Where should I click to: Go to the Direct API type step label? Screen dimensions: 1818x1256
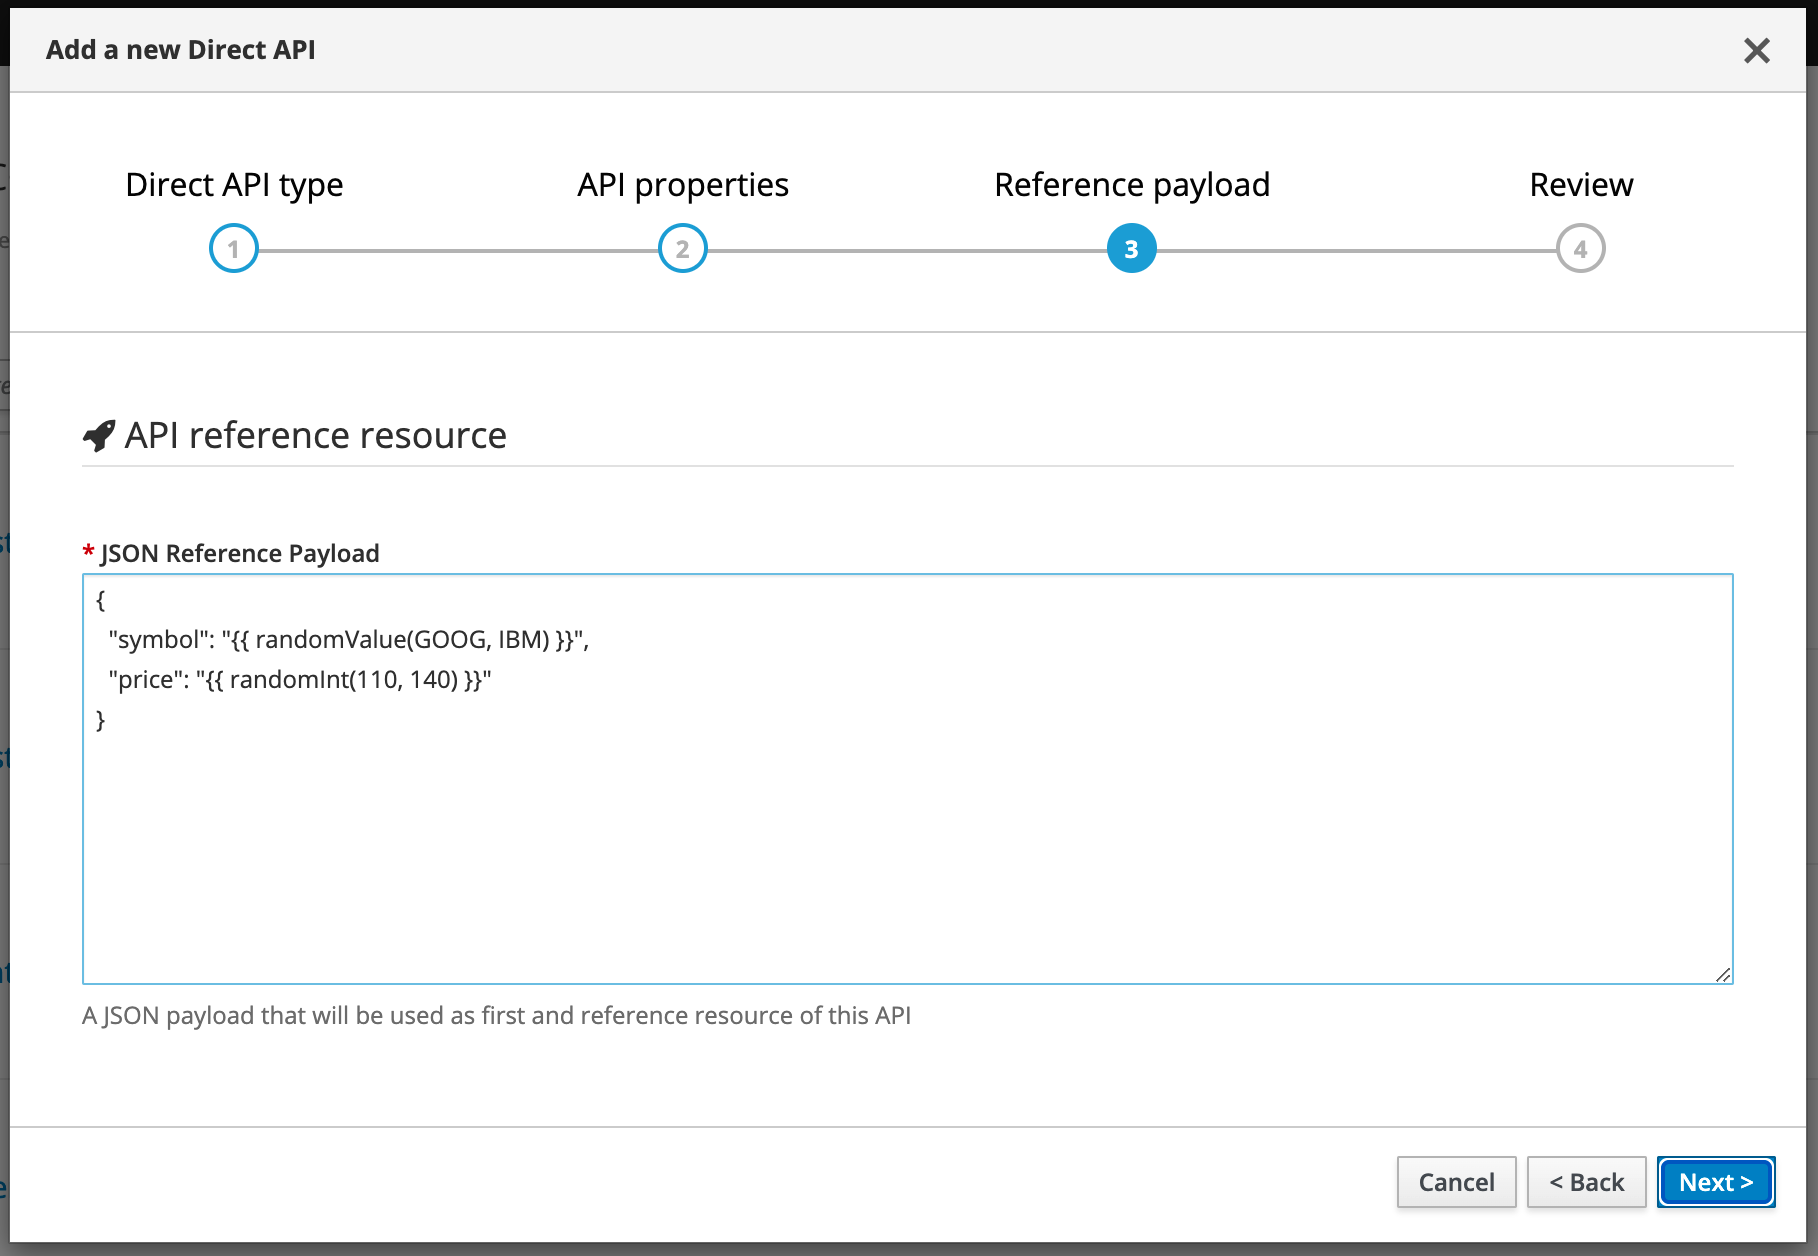click(x=234, y=185)
